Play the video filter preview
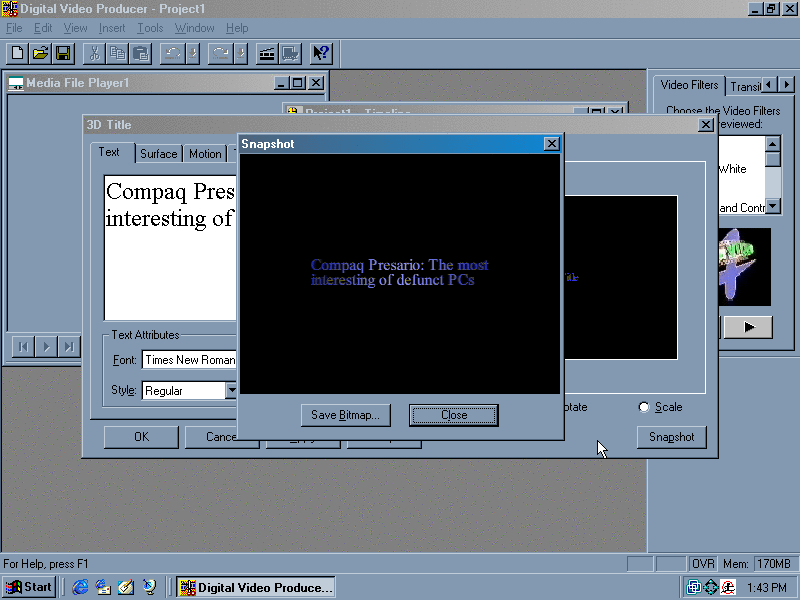Image resolution: width=800 pixels, height=600 pixels. [748, 327]
